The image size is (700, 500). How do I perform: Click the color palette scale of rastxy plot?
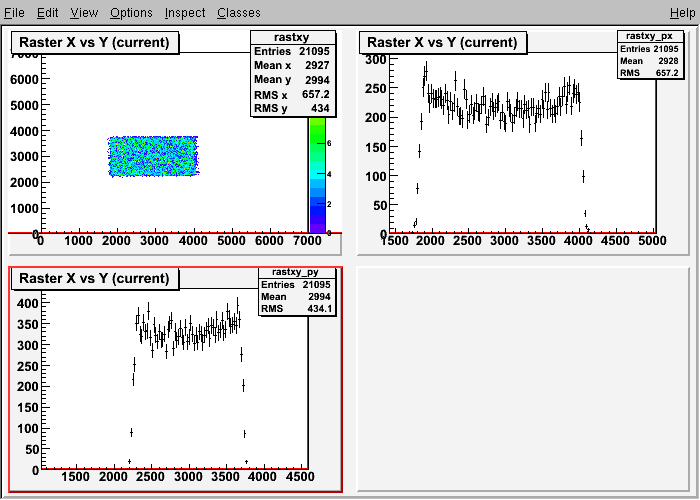point(317,175)
